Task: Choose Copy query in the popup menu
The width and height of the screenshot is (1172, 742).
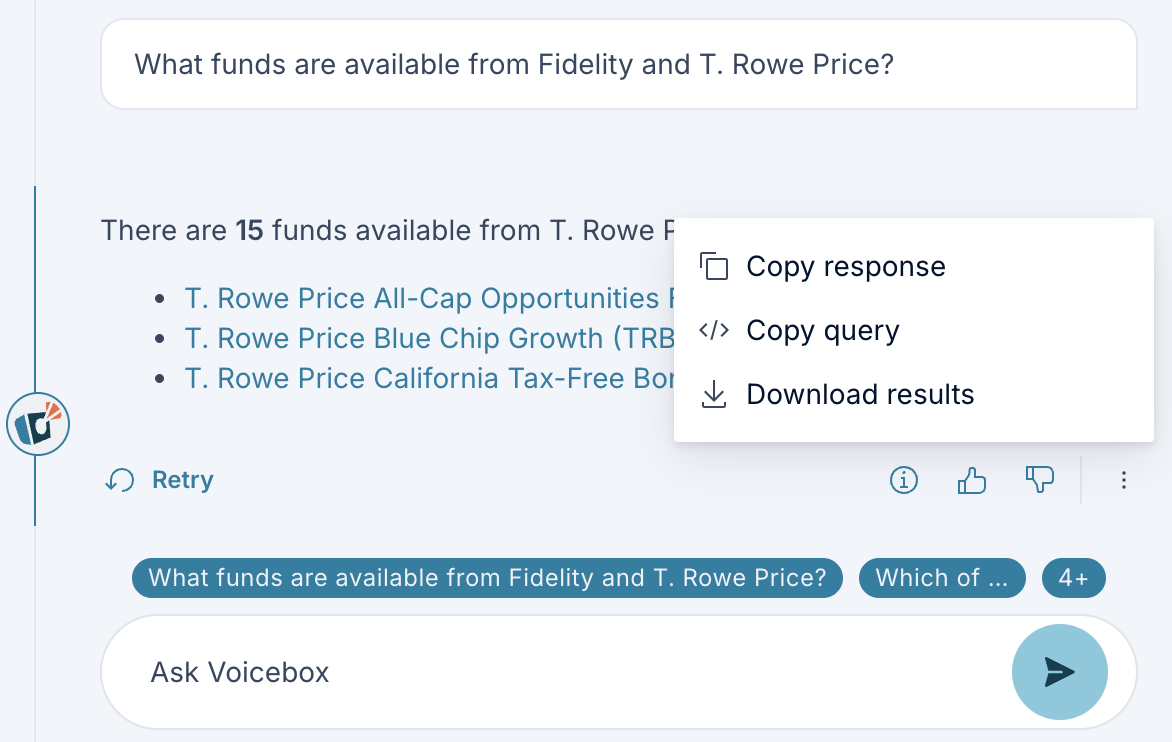Action: pos(822,331)
